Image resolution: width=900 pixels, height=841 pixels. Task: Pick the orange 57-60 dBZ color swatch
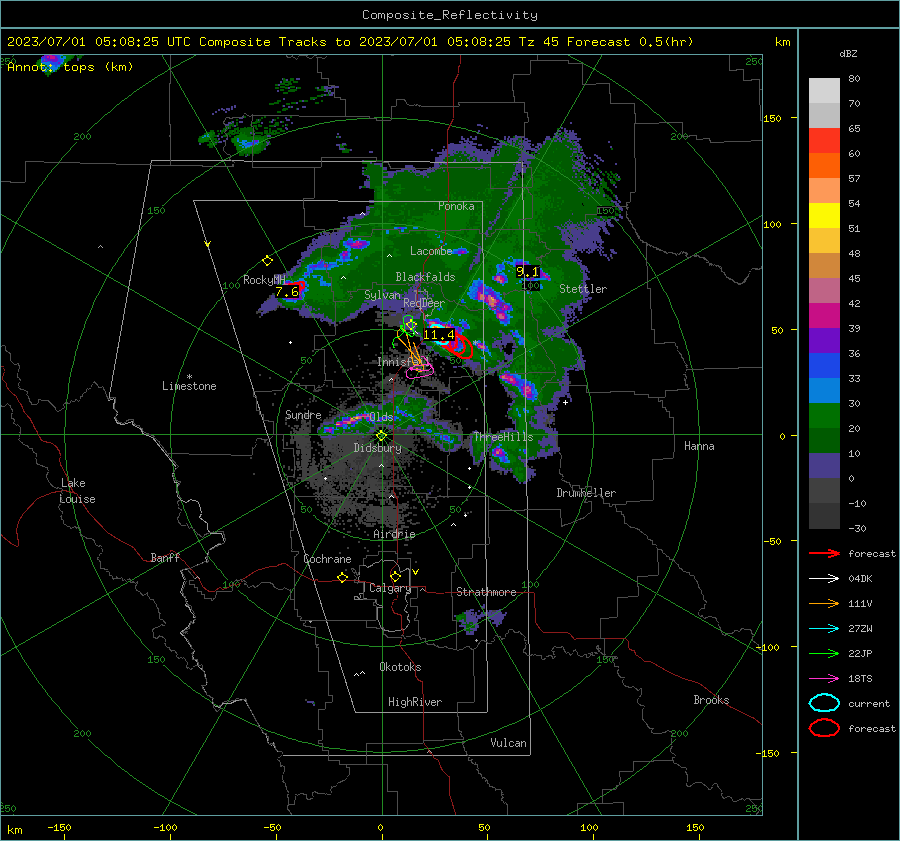click(824, 166)
